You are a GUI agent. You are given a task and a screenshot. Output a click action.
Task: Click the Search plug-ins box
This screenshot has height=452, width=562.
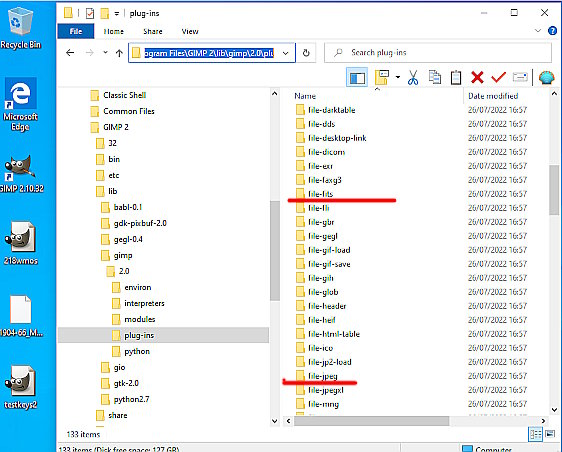point(438,53)
